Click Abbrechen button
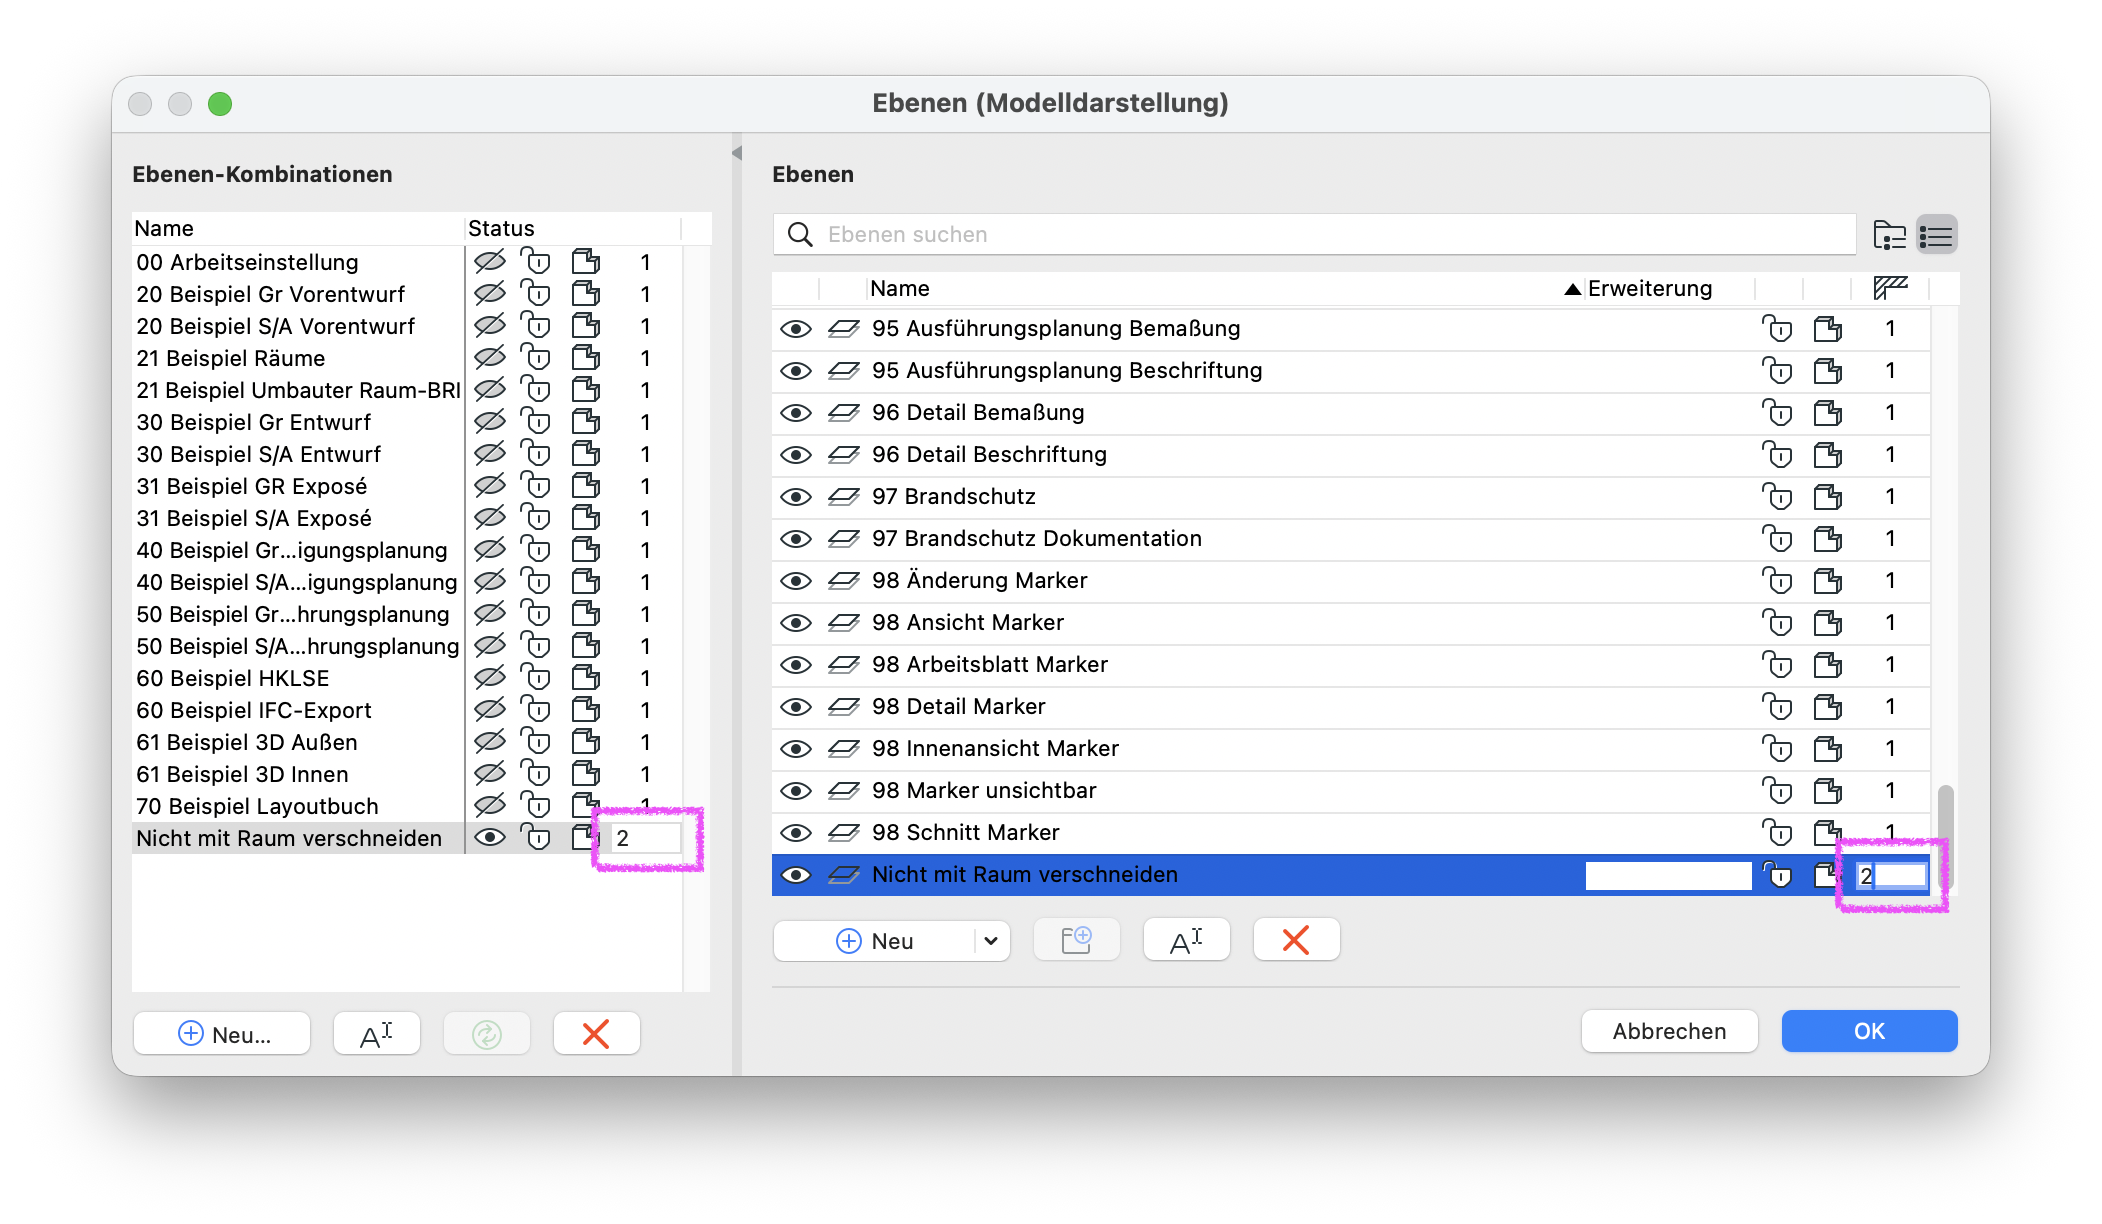Image resolution: width=2102 pixels, height=1224 pixels. [1669, 1031]
